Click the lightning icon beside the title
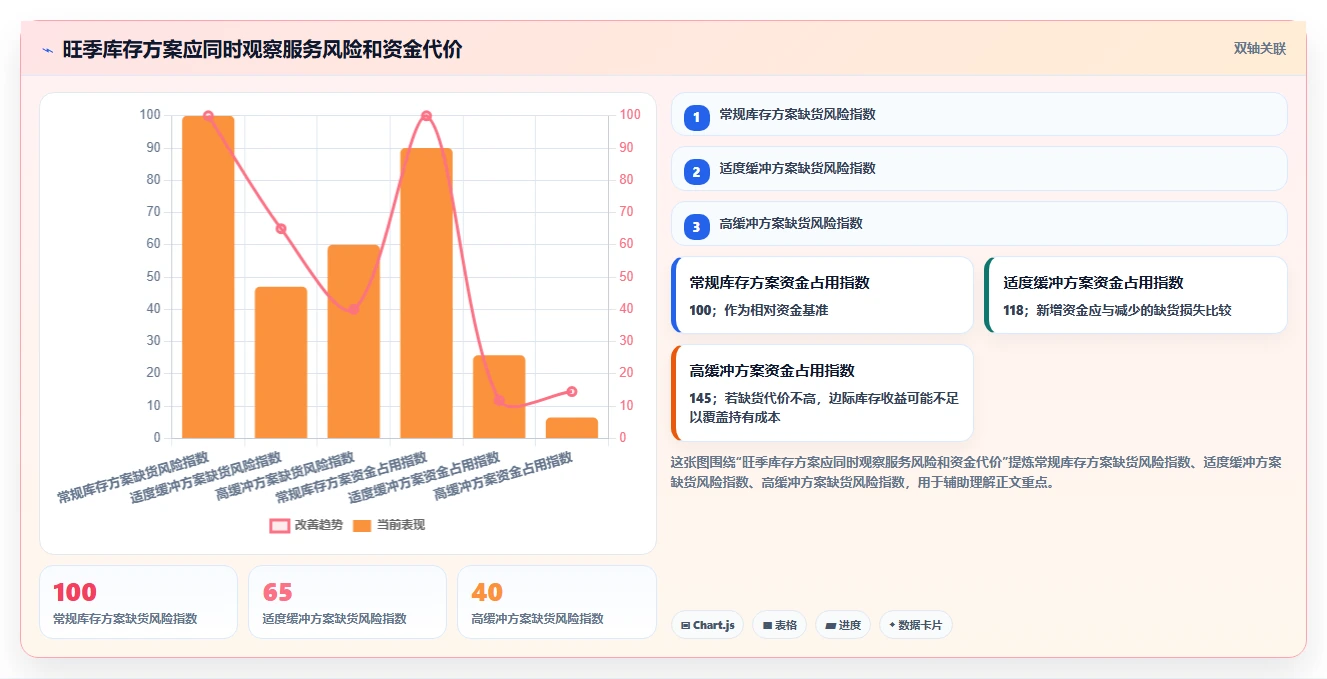This screenshot has width=1327, height=679. coord(47,50)
